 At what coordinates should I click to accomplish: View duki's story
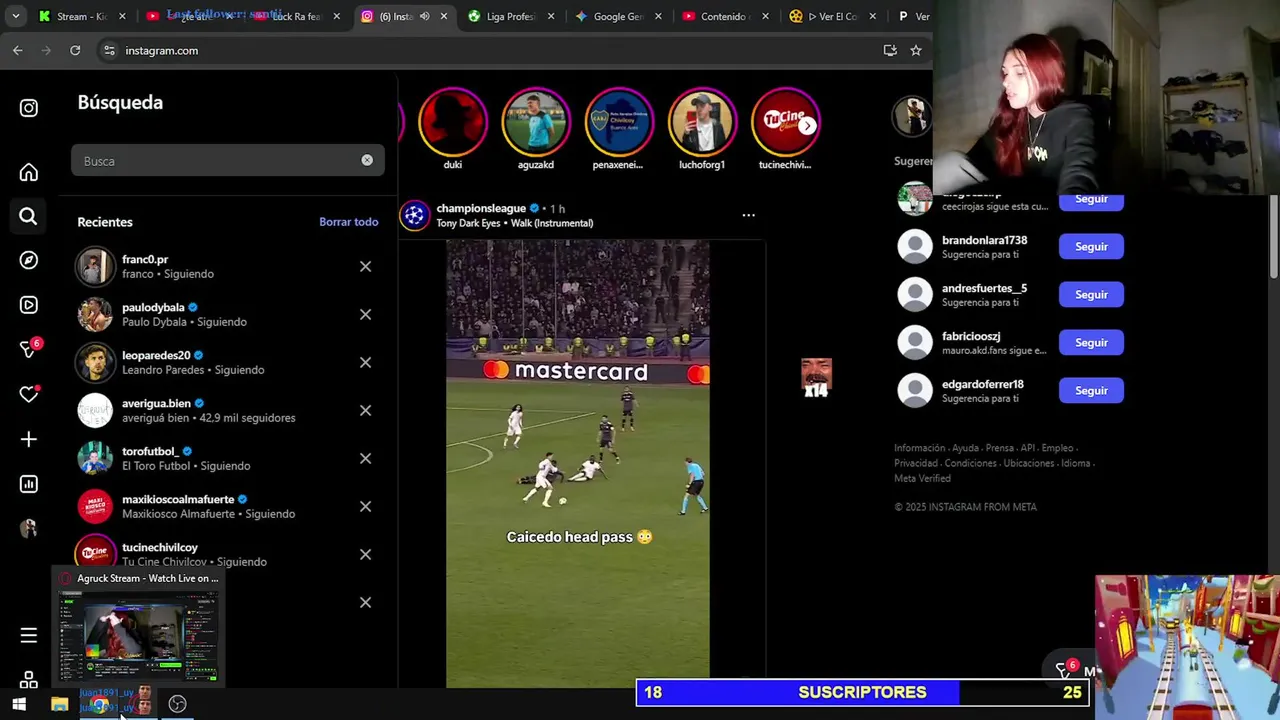tap(452, 123)
